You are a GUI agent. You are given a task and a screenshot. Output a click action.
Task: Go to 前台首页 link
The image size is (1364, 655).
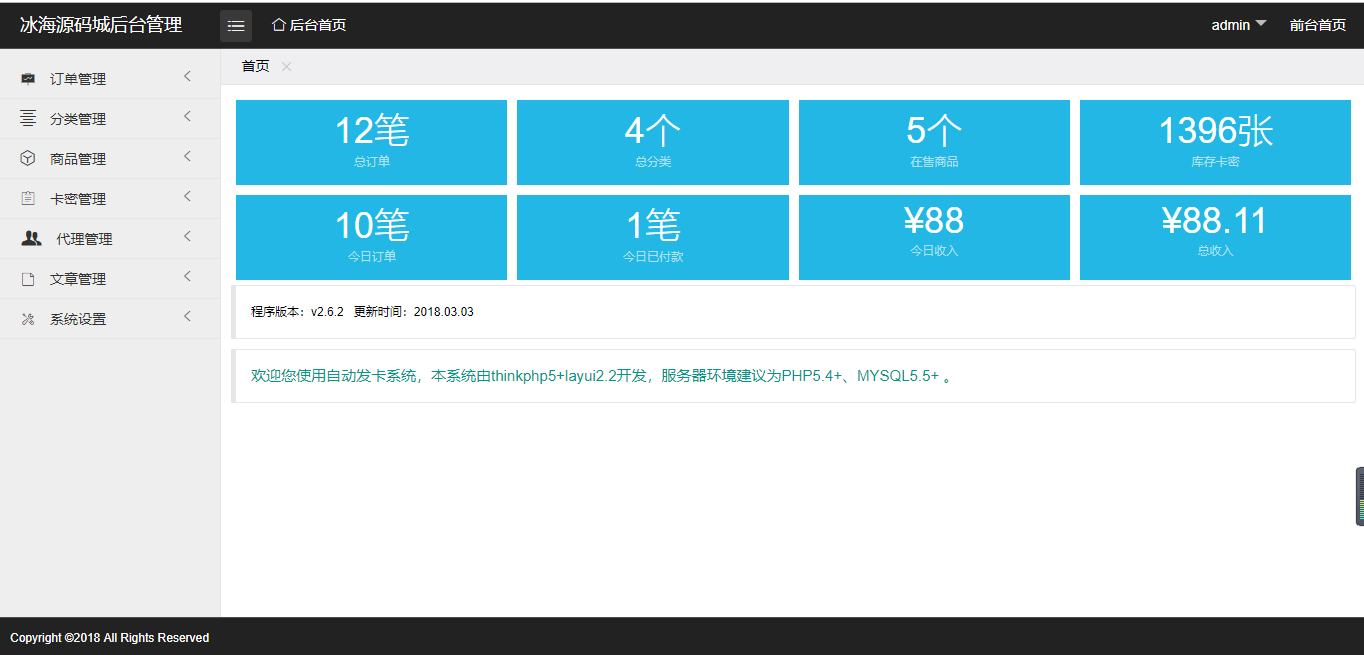coord(1317,25)
